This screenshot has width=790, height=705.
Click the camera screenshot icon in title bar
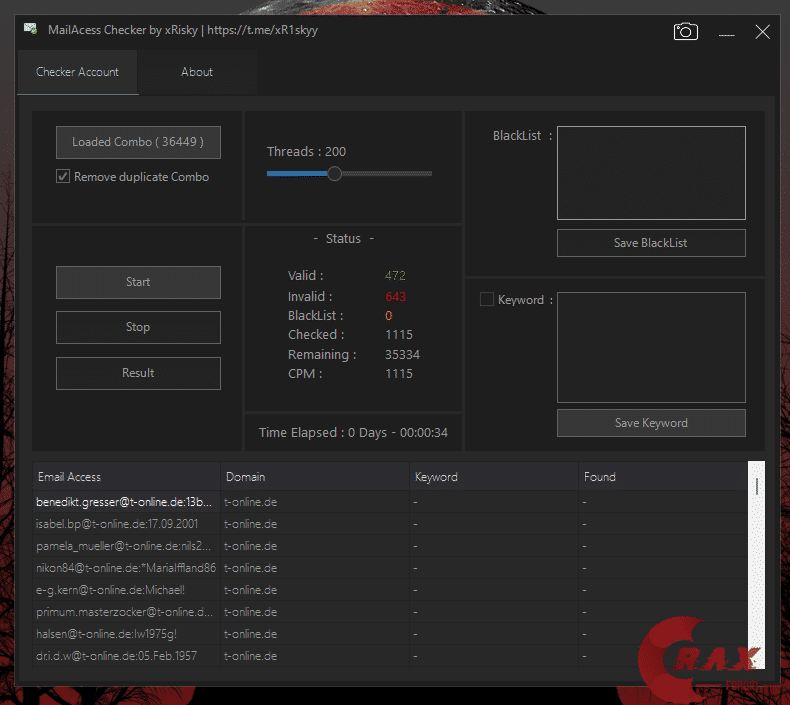(x=685, y=32)
